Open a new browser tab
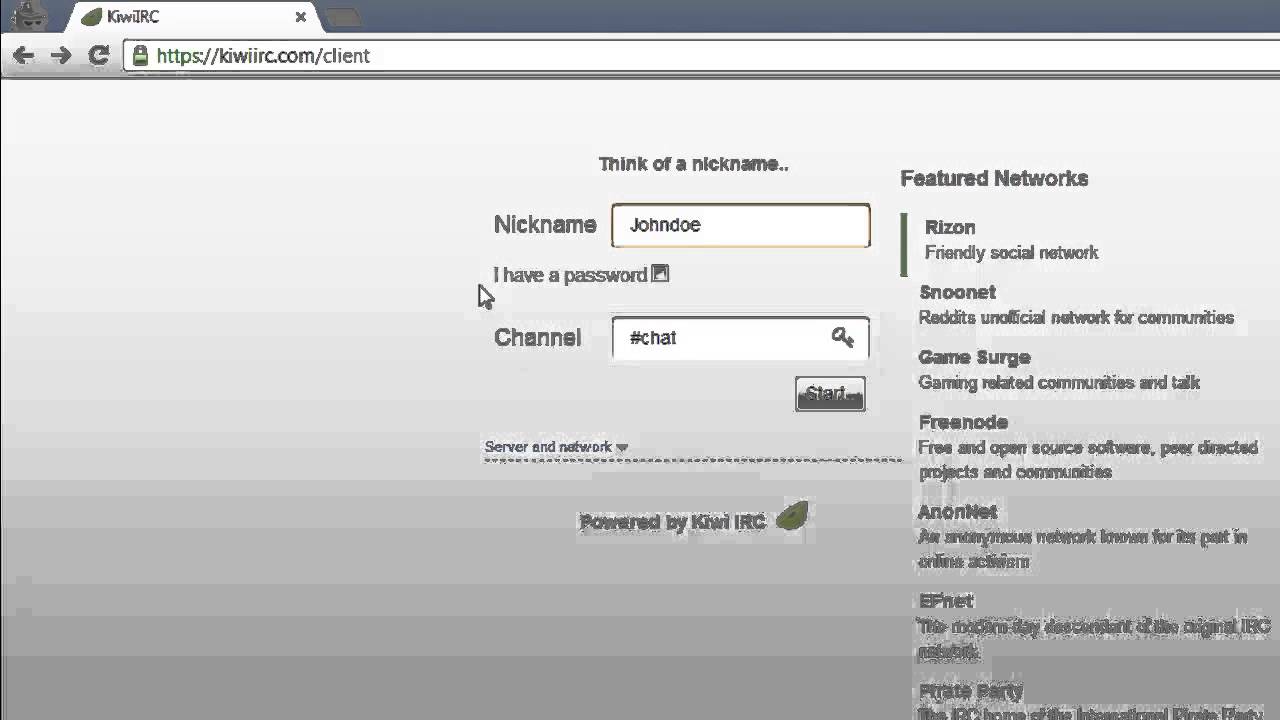The image size is (1280, 720). tap(343, 17)
